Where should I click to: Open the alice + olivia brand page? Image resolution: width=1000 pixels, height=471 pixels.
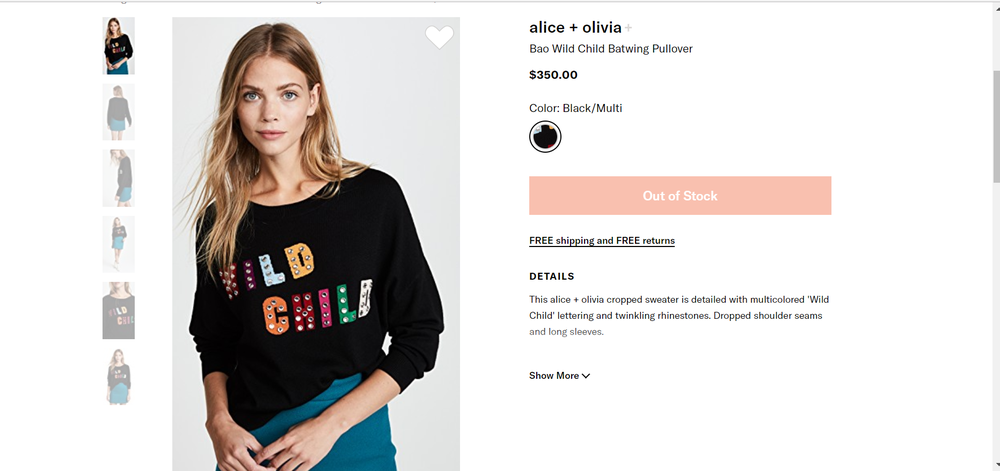(575, 28)
